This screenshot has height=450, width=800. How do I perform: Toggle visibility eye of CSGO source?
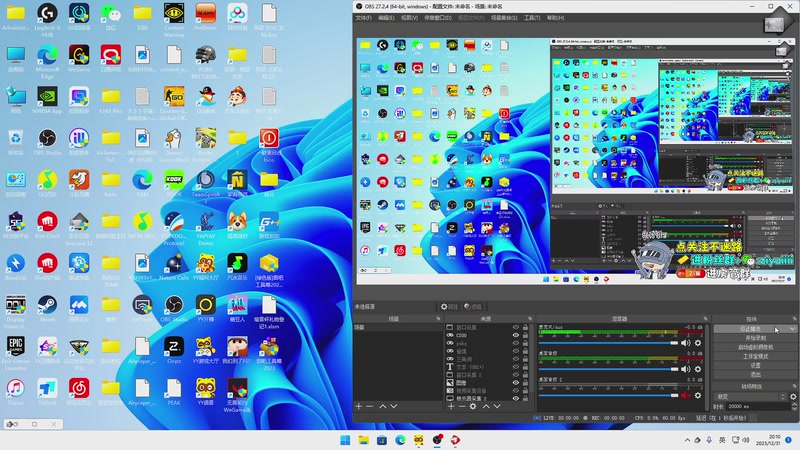click(x=516, y=335)
